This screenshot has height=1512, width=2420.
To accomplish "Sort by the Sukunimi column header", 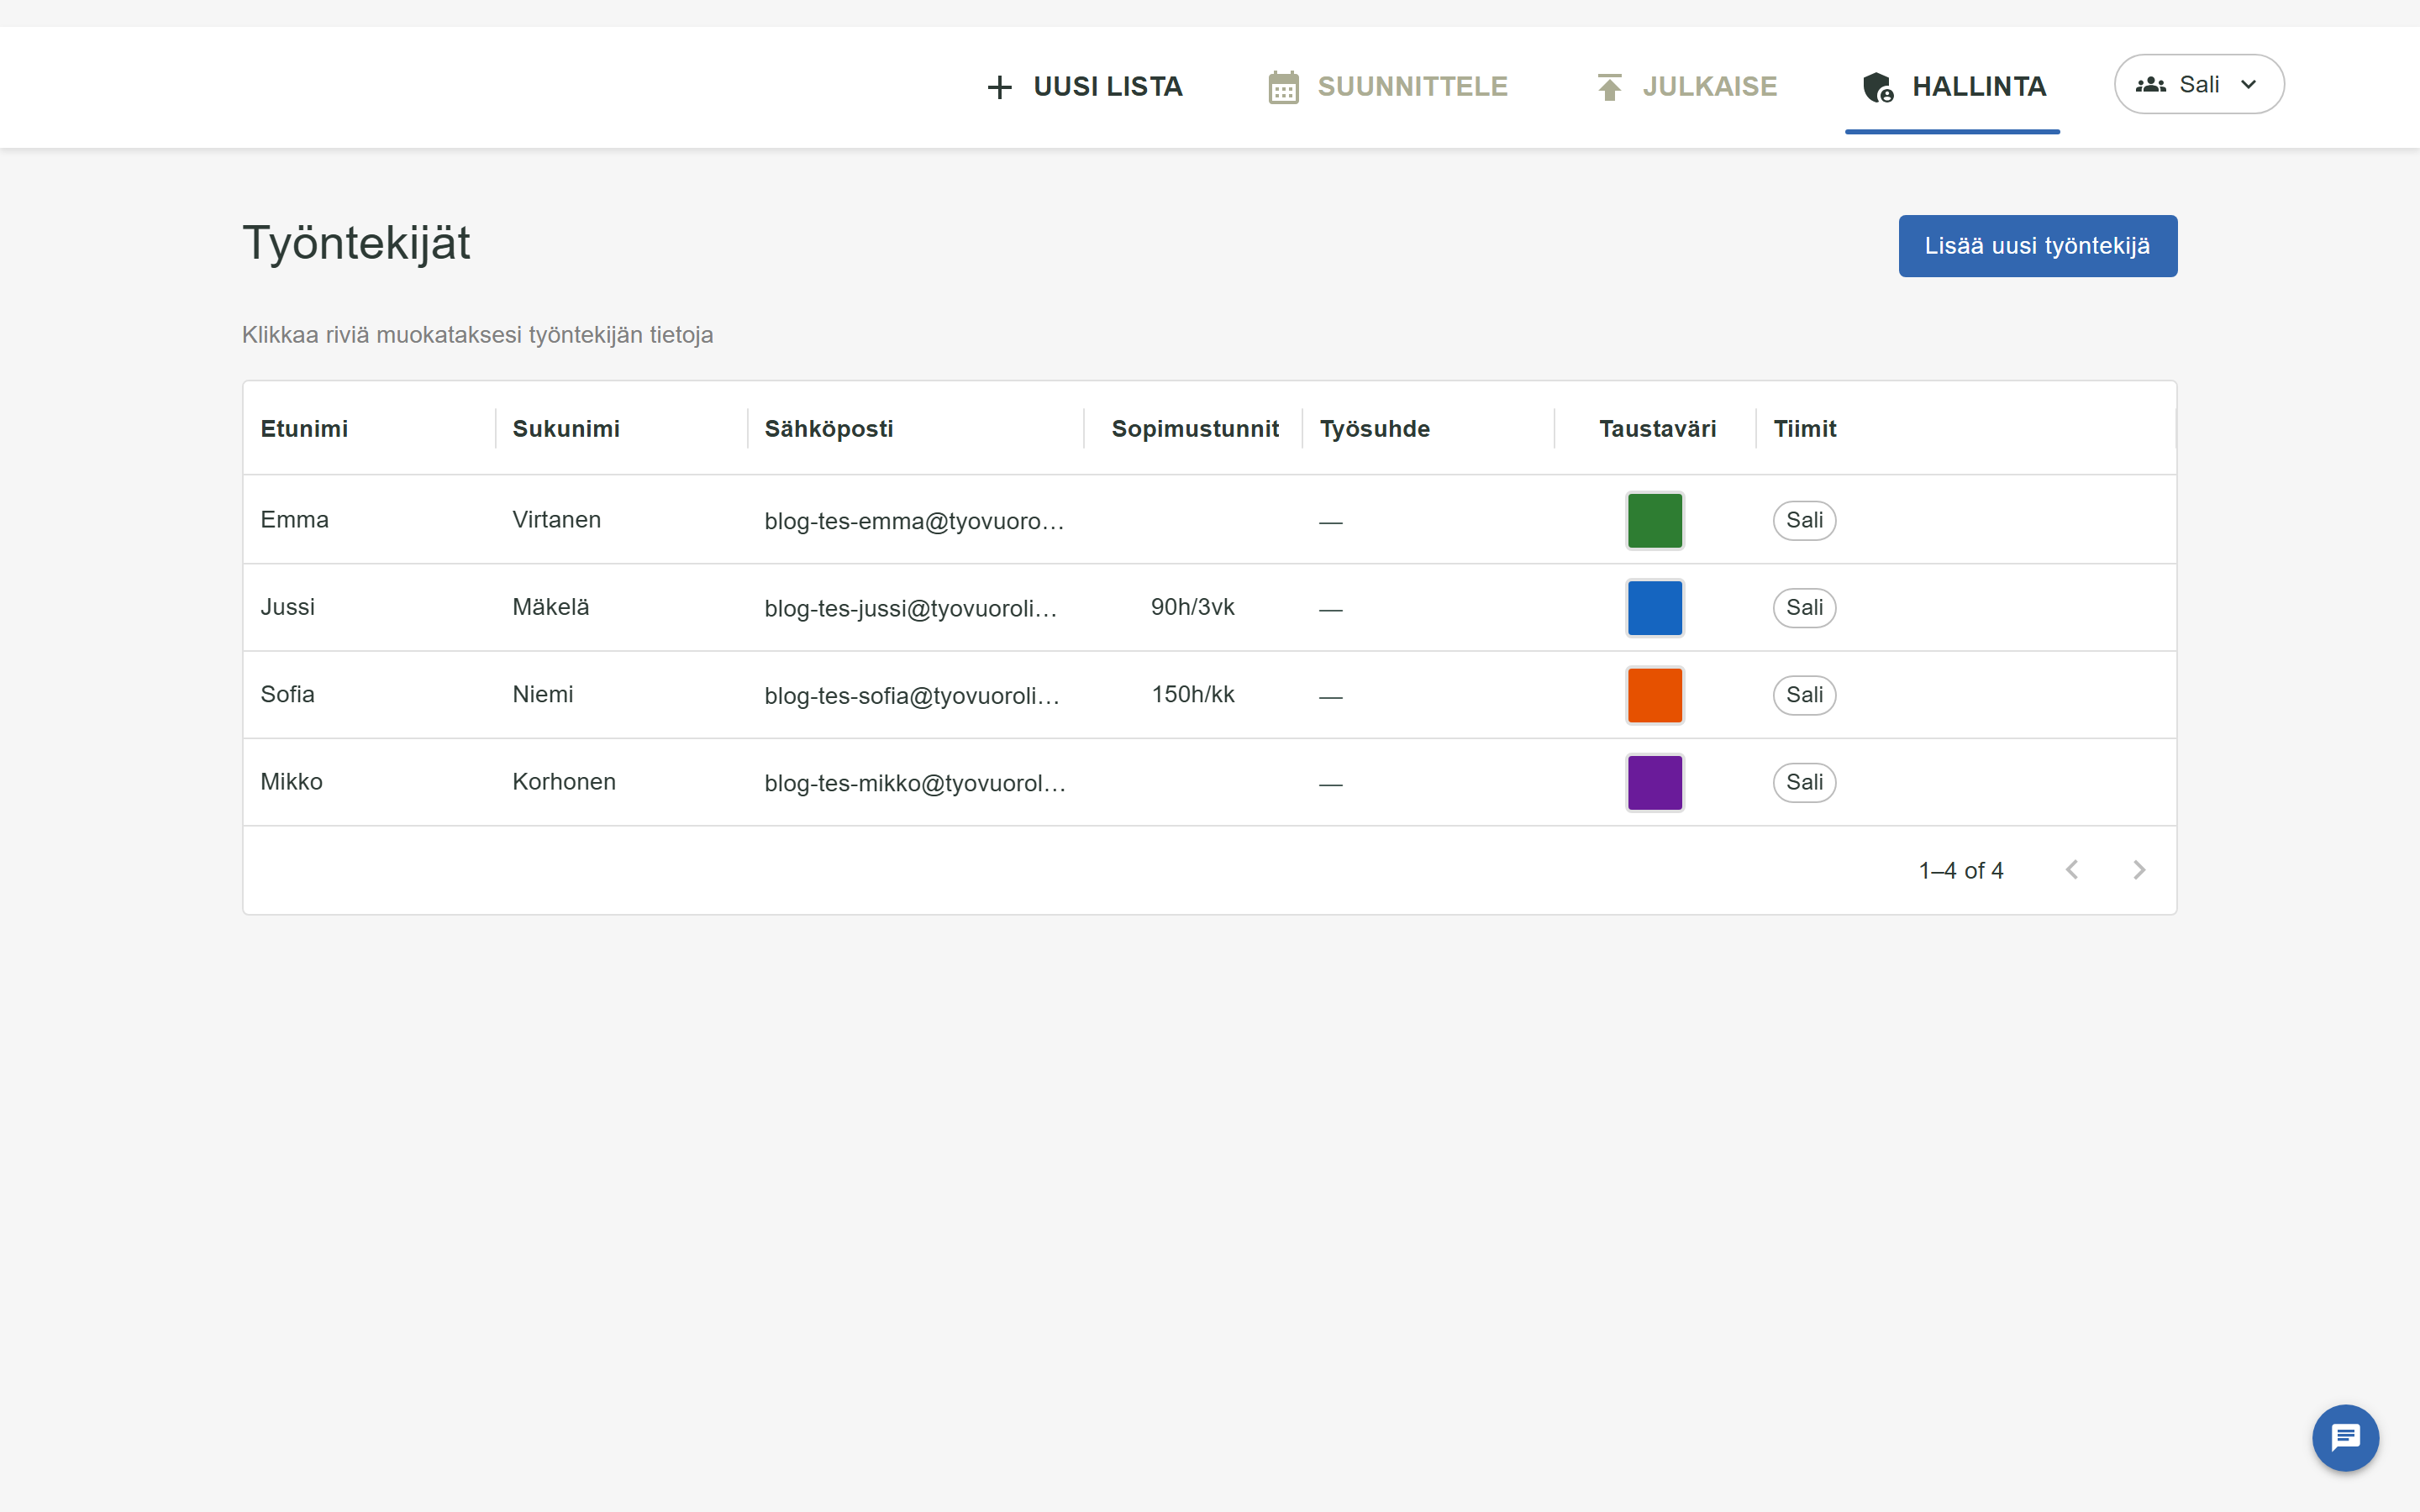I will point(566,429).
